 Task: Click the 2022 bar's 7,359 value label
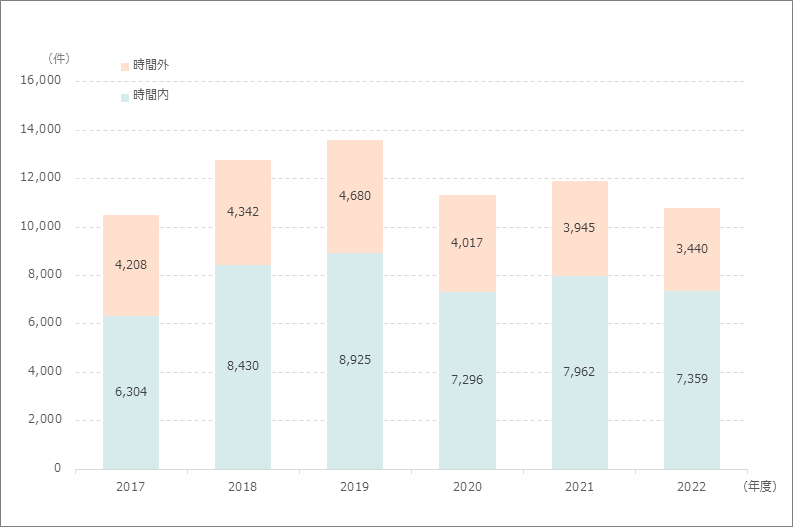click(x=692, y=378)
